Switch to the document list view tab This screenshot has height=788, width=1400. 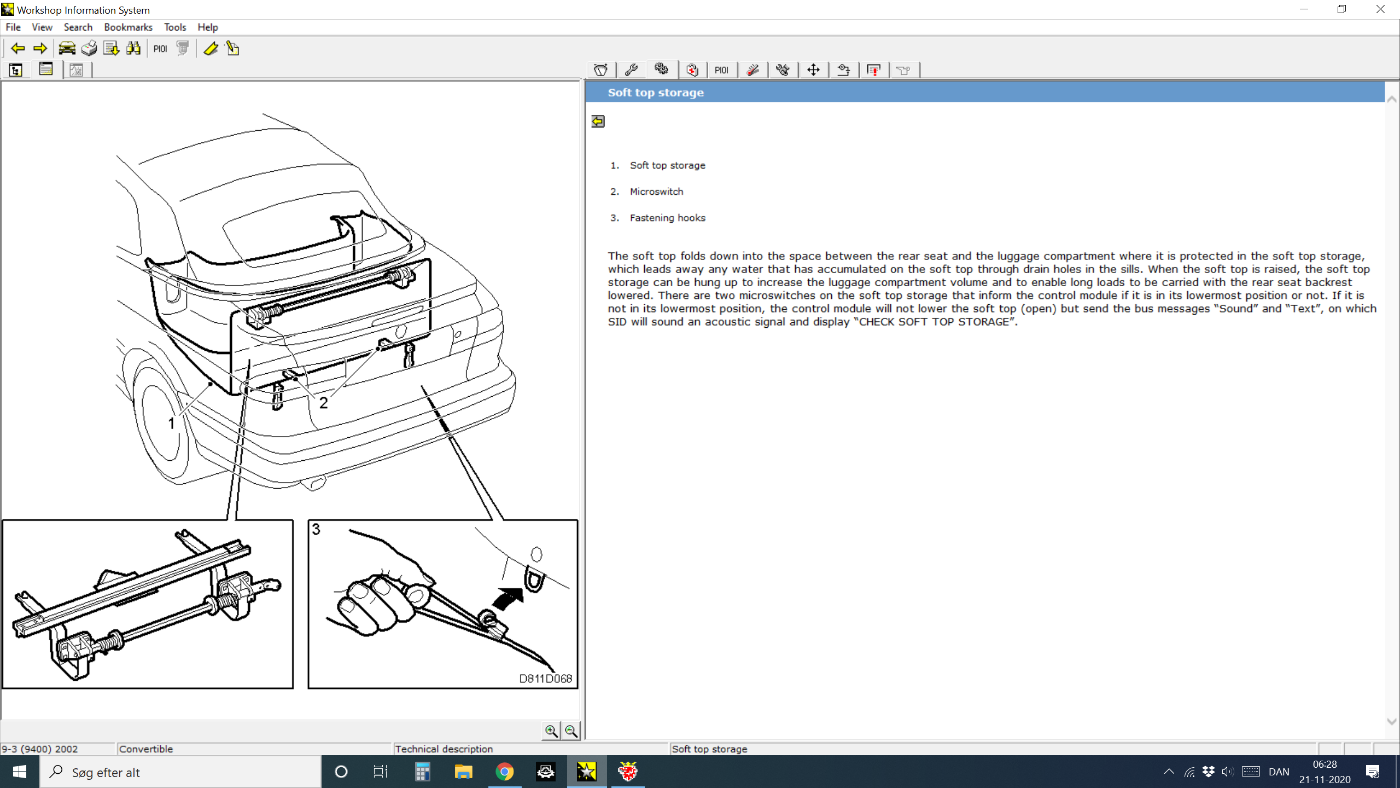pos(46,70)
